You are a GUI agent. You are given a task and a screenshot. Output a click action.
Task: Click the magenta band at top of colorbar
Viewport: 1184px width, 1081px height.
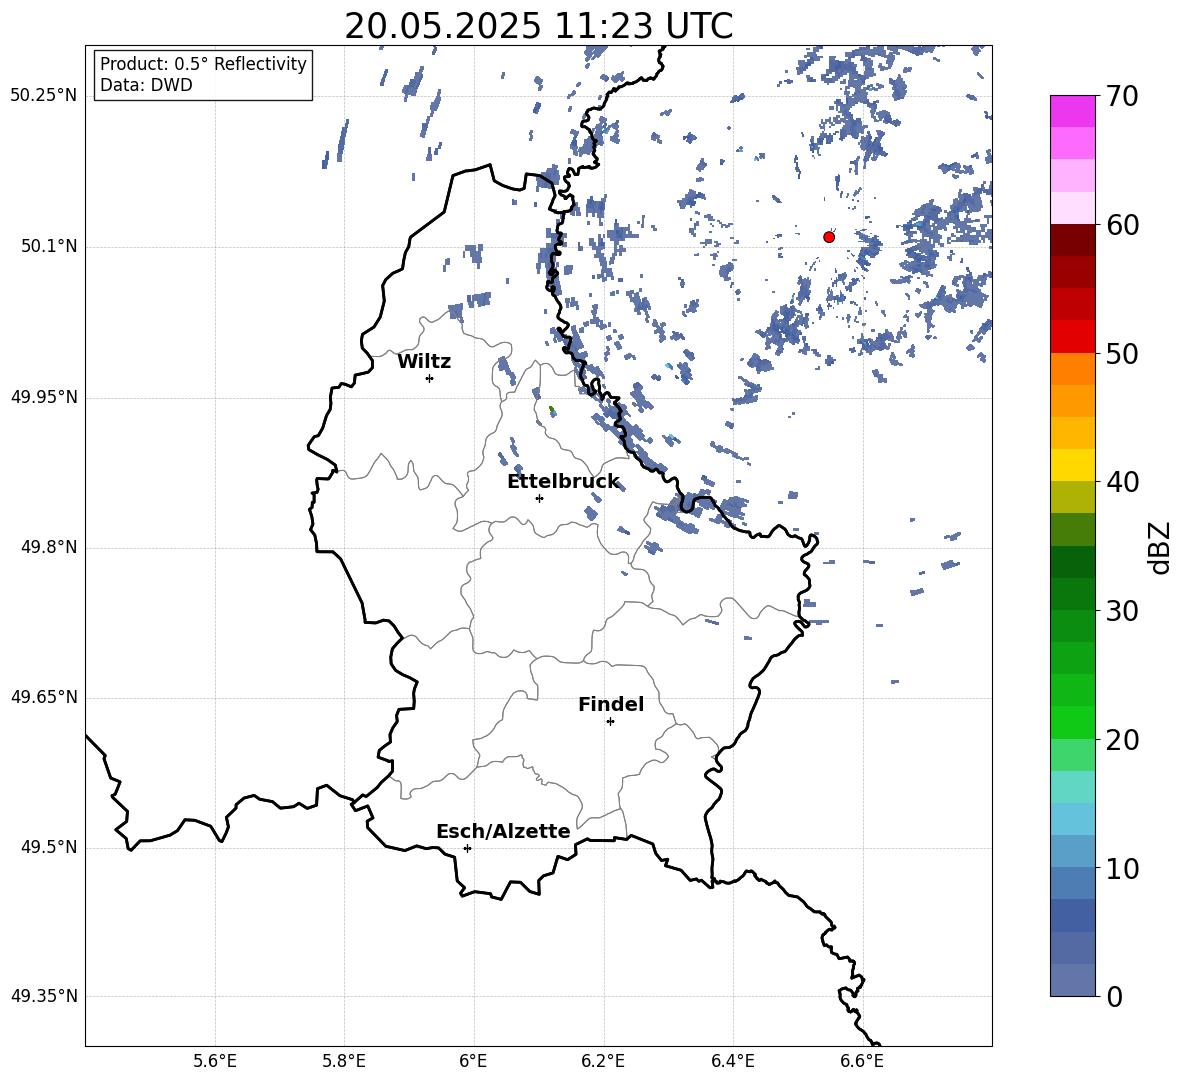pos(1073,111)
